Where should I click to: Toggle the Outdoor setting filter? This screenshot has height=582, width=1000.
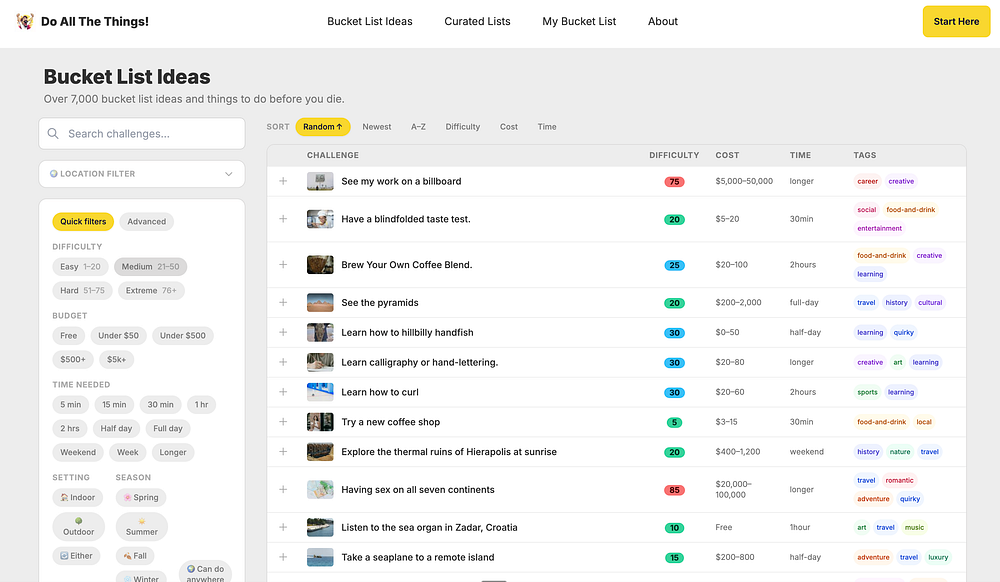click(78, 526)
